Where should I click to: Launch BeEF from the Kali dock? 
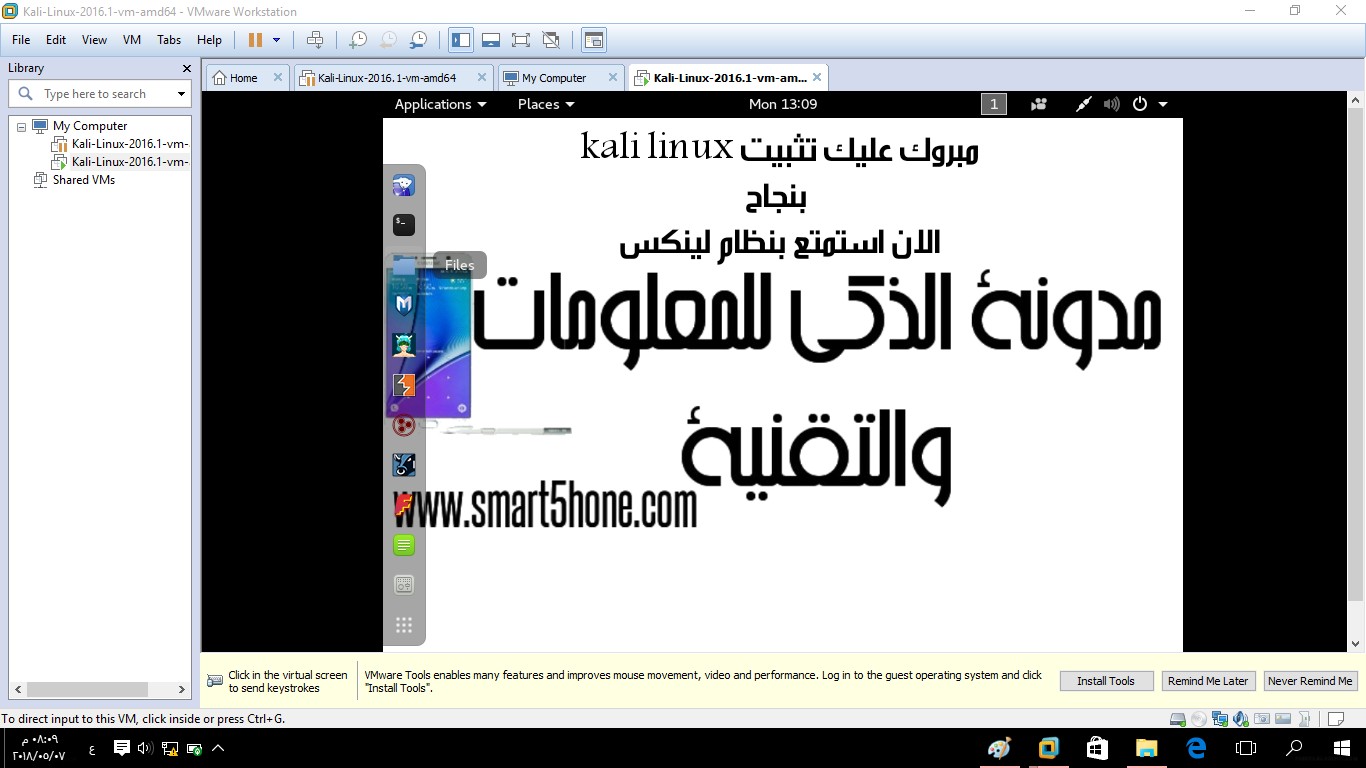(404, 465)
